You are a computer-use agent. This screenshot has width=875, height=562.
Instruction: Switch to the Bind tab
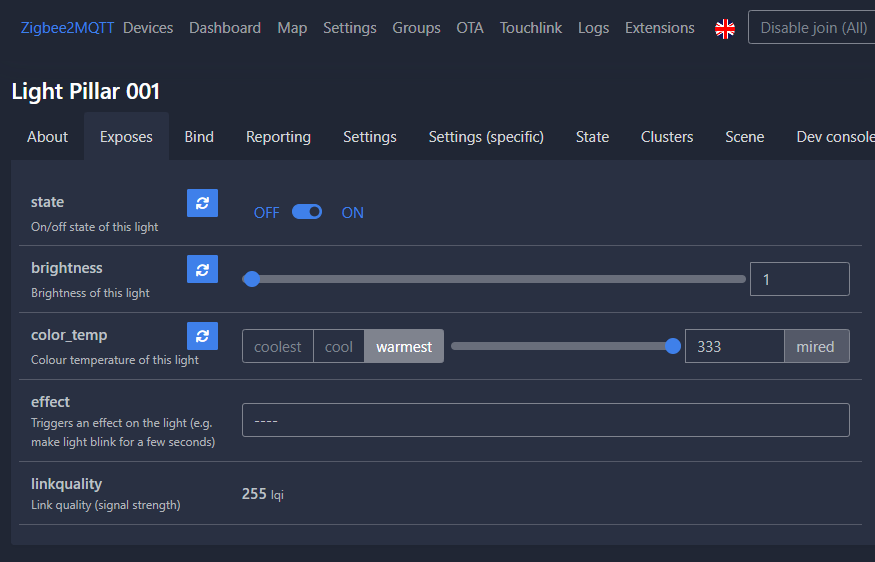click(199, 137)
